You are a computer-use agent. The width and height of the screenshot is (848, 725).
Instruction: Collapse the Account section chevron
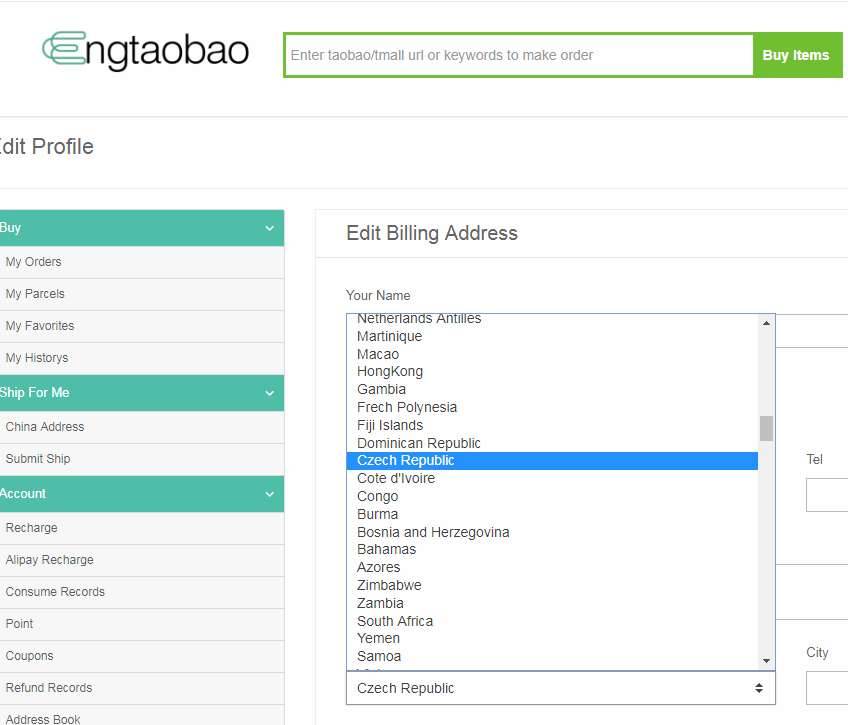pos(269,494)
